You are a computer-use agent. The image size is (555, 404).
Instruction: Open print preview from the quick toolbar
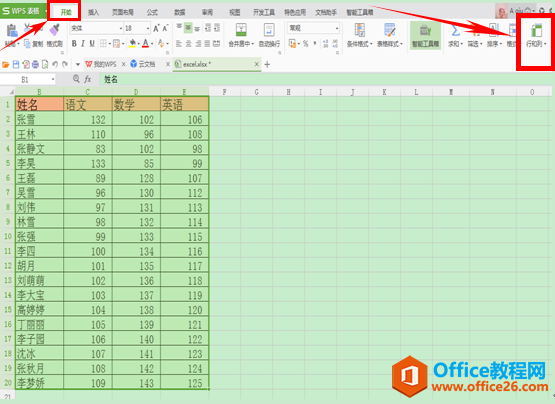pos(45,64)
